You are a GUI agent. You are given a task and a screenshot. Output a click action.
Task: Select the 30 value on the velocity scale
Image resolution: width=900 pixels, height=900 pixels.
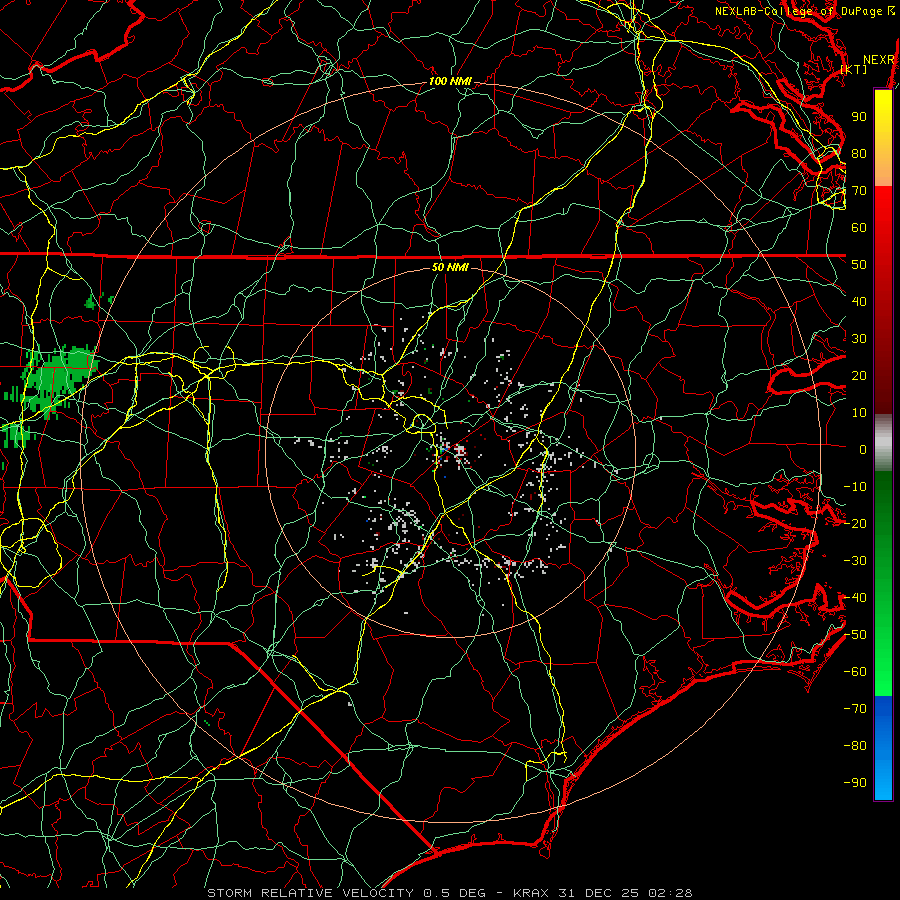coord(859,339)
